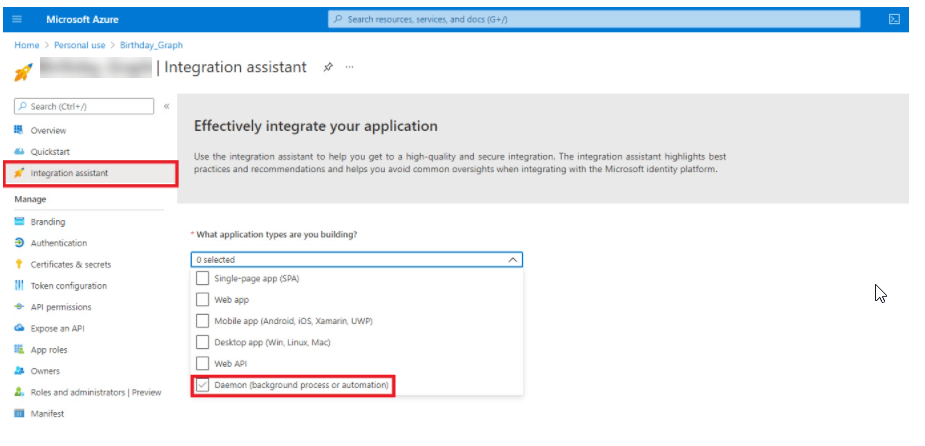The width and height of the screenshot is (925, 446).
Task: Click the App roles icon
Action: [19, 349]
